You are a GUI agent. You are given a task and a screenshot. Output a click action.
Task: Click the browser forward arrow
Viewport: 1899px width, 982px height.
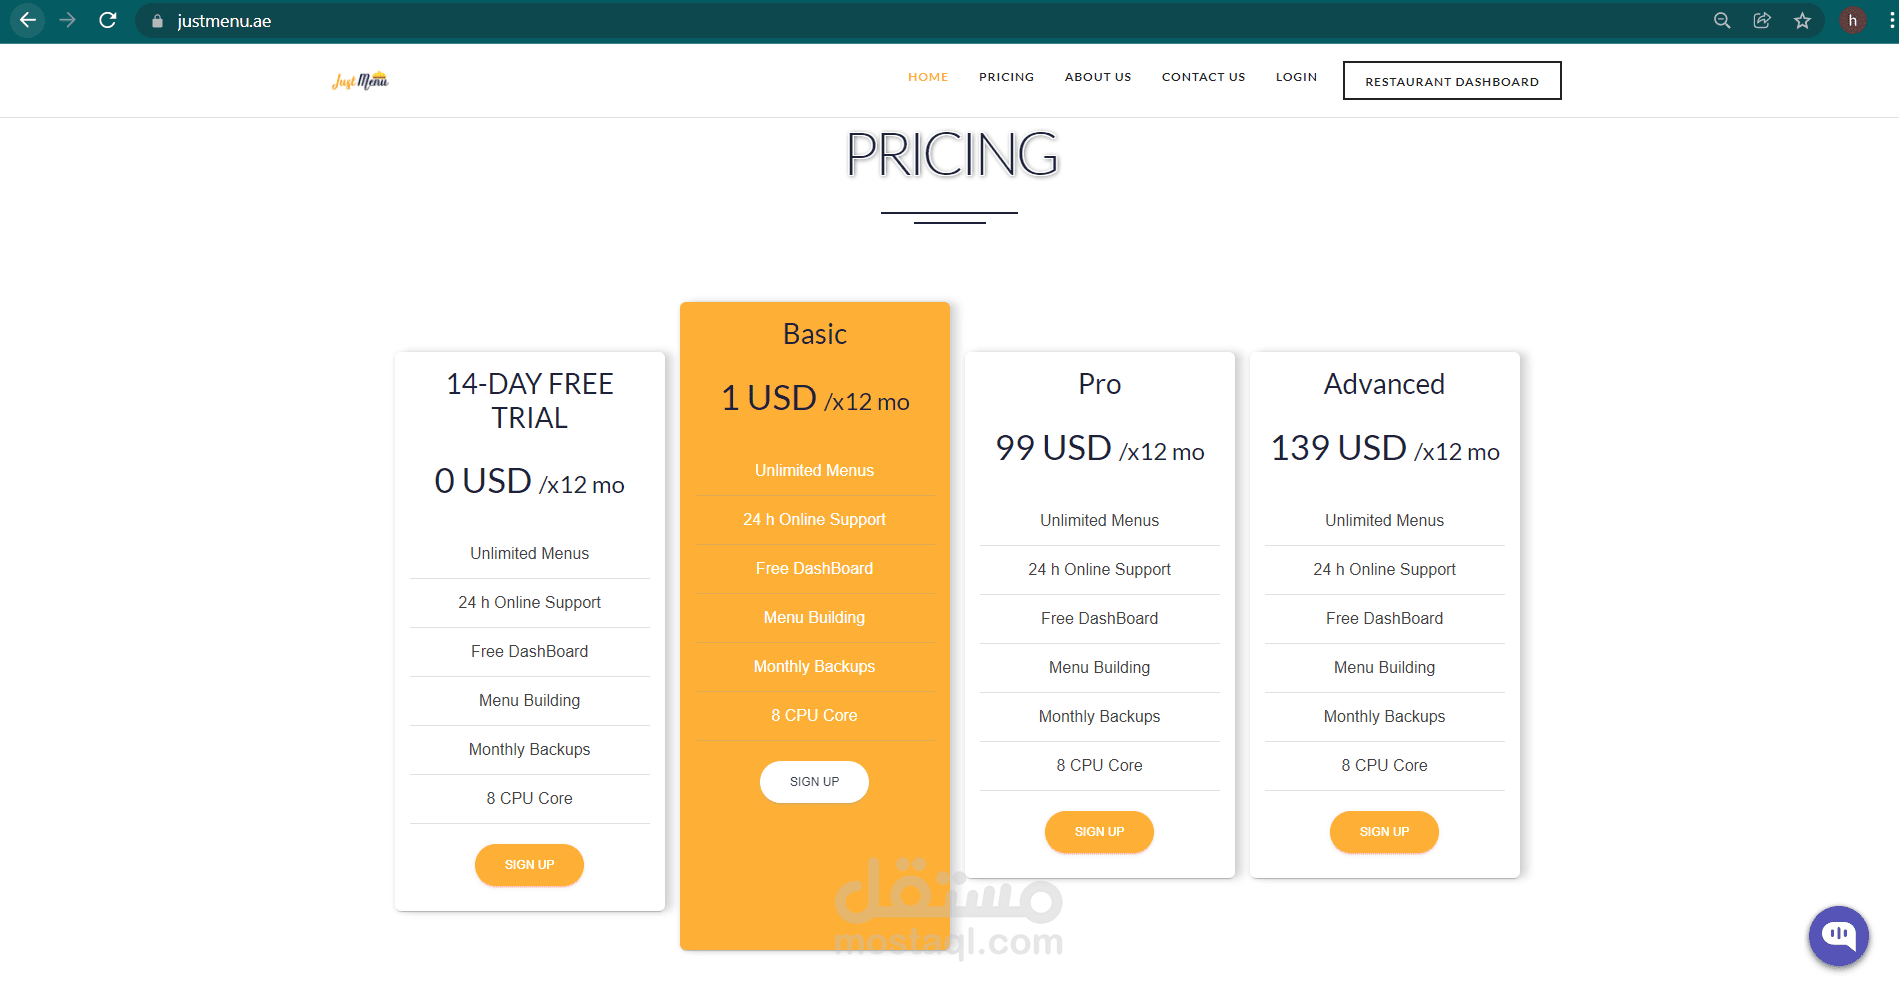tap(67, 20)
